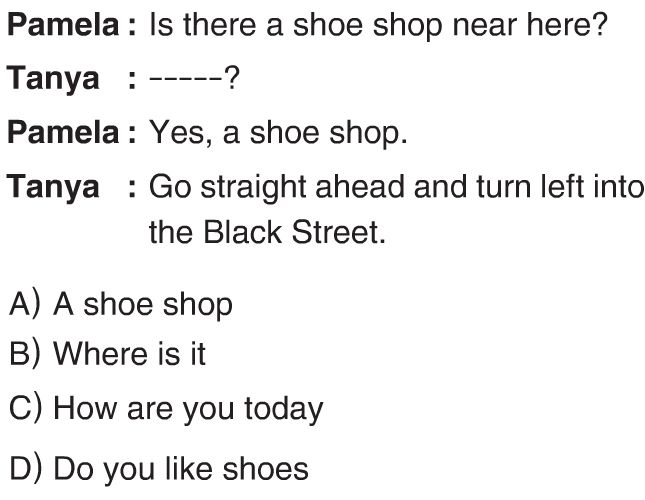Pick answer "How are you today"
The width and height of the screenshot is (645, 500).
pos(188,410)
